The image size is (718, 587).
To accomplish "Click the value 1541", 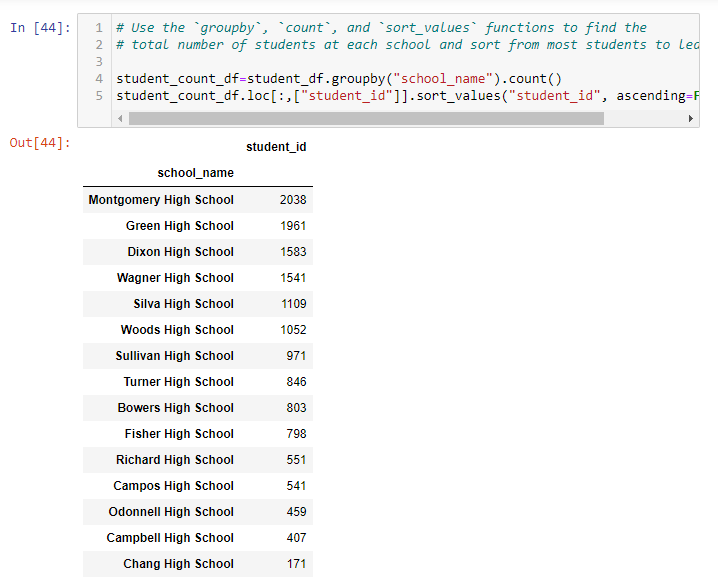I will 293,278.
